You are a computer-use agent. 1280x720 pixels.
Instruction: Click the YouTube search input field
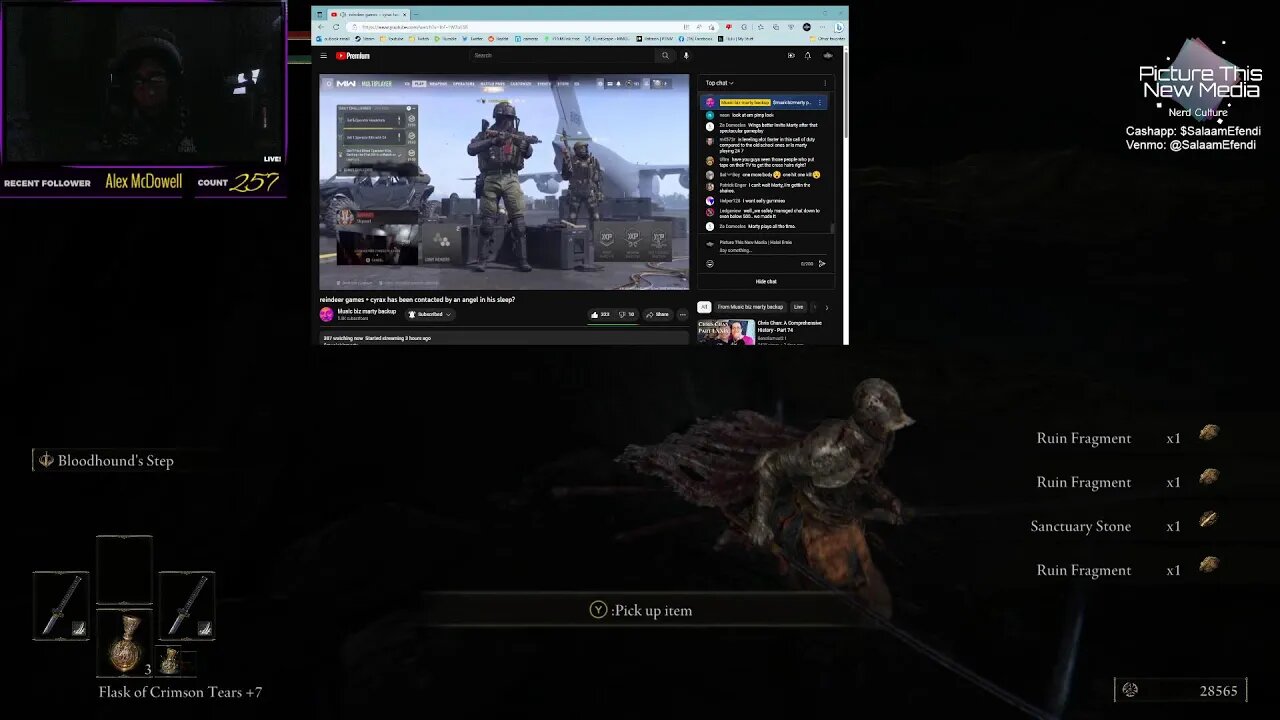(x=563, y=56)
